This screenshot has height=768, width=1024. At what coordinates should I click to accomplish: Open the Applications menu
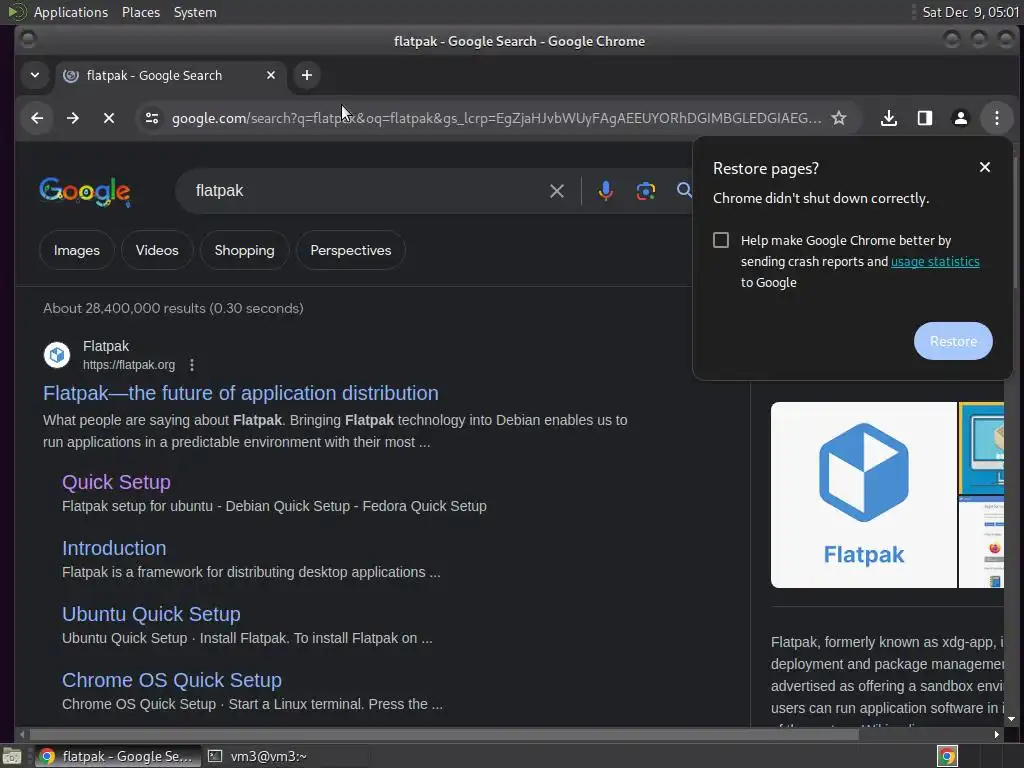point(71,12)
